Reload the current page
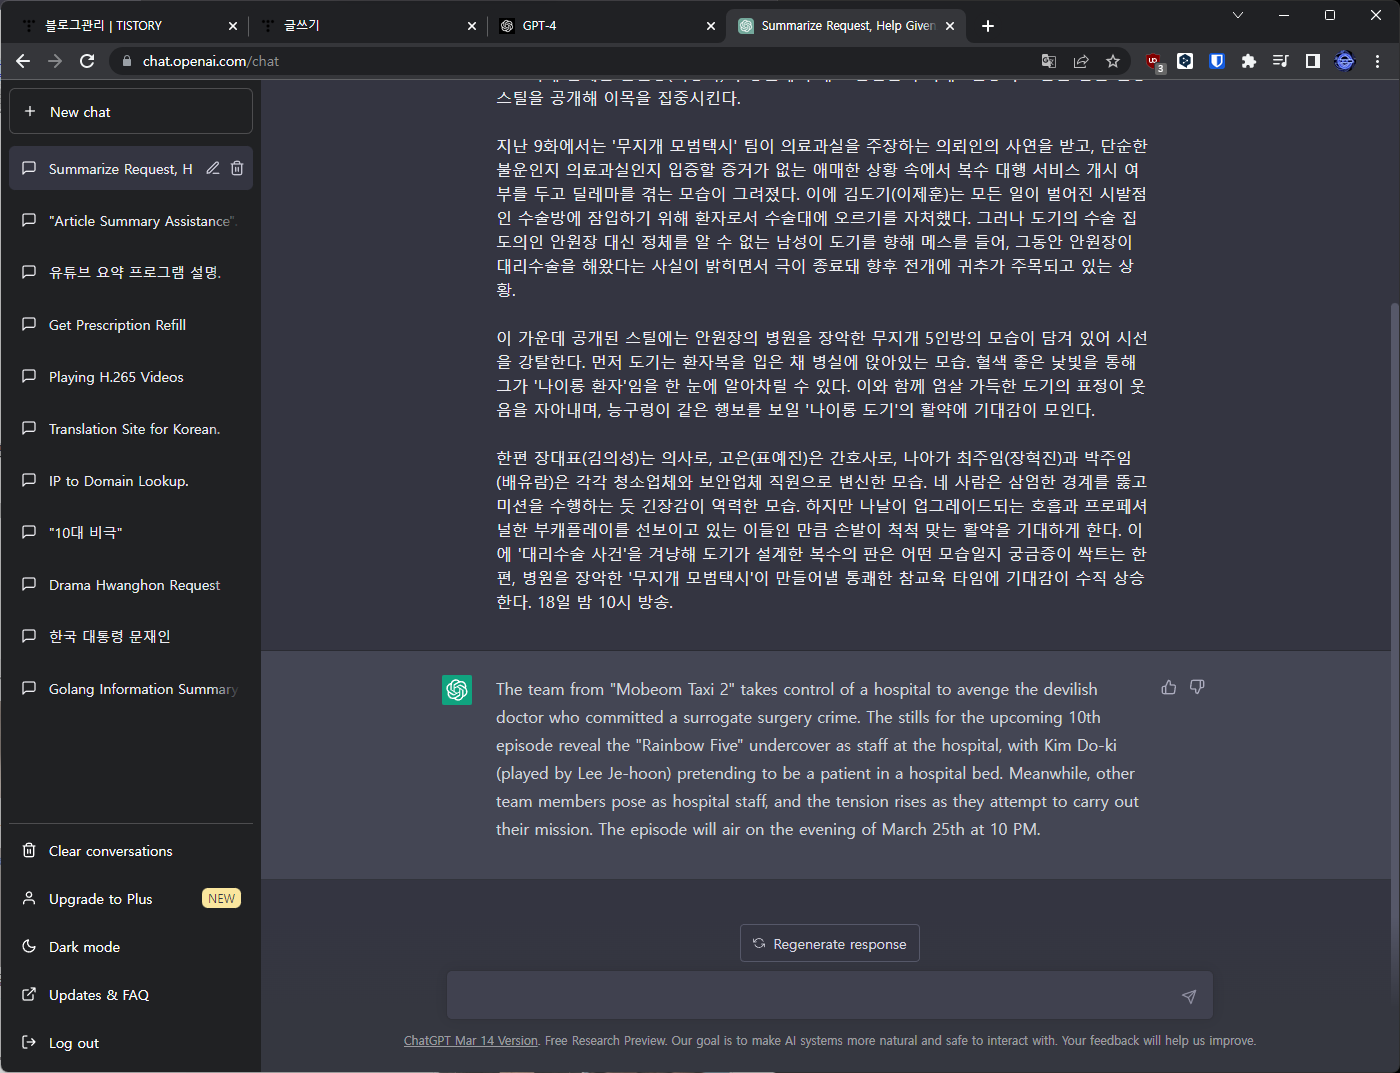Screen dimensions: 1400x1073 click(x=87, y=61)
